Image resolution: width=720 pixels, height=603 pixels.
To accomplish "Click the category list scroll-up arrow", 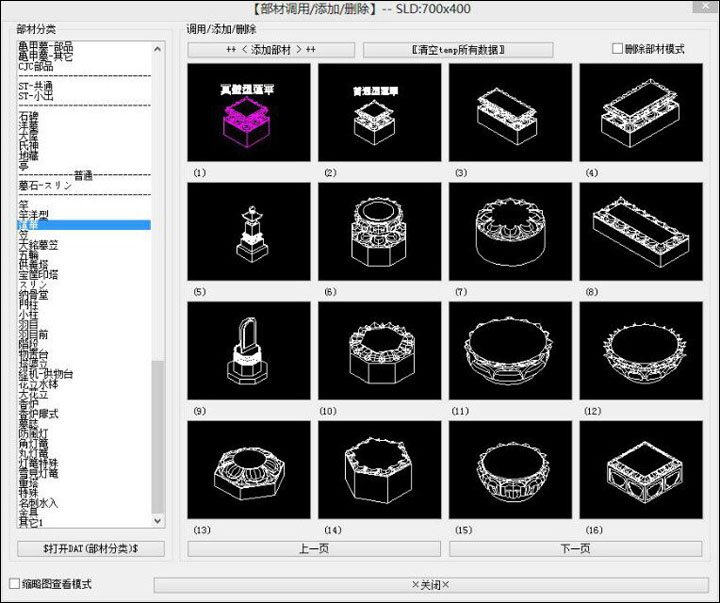I will click(158, 48).
